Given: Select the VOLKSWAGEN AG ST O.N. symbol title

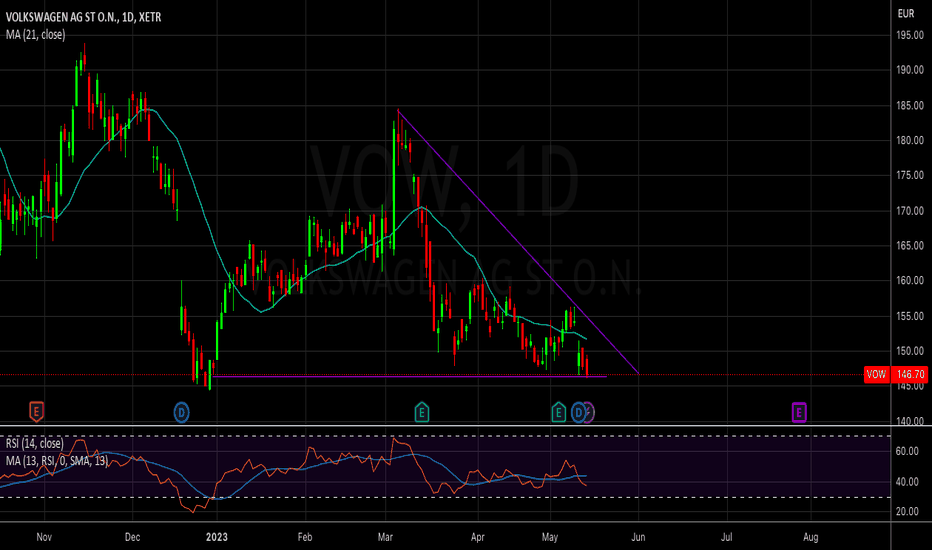Looking at the screenshot, I should (83, 17).
